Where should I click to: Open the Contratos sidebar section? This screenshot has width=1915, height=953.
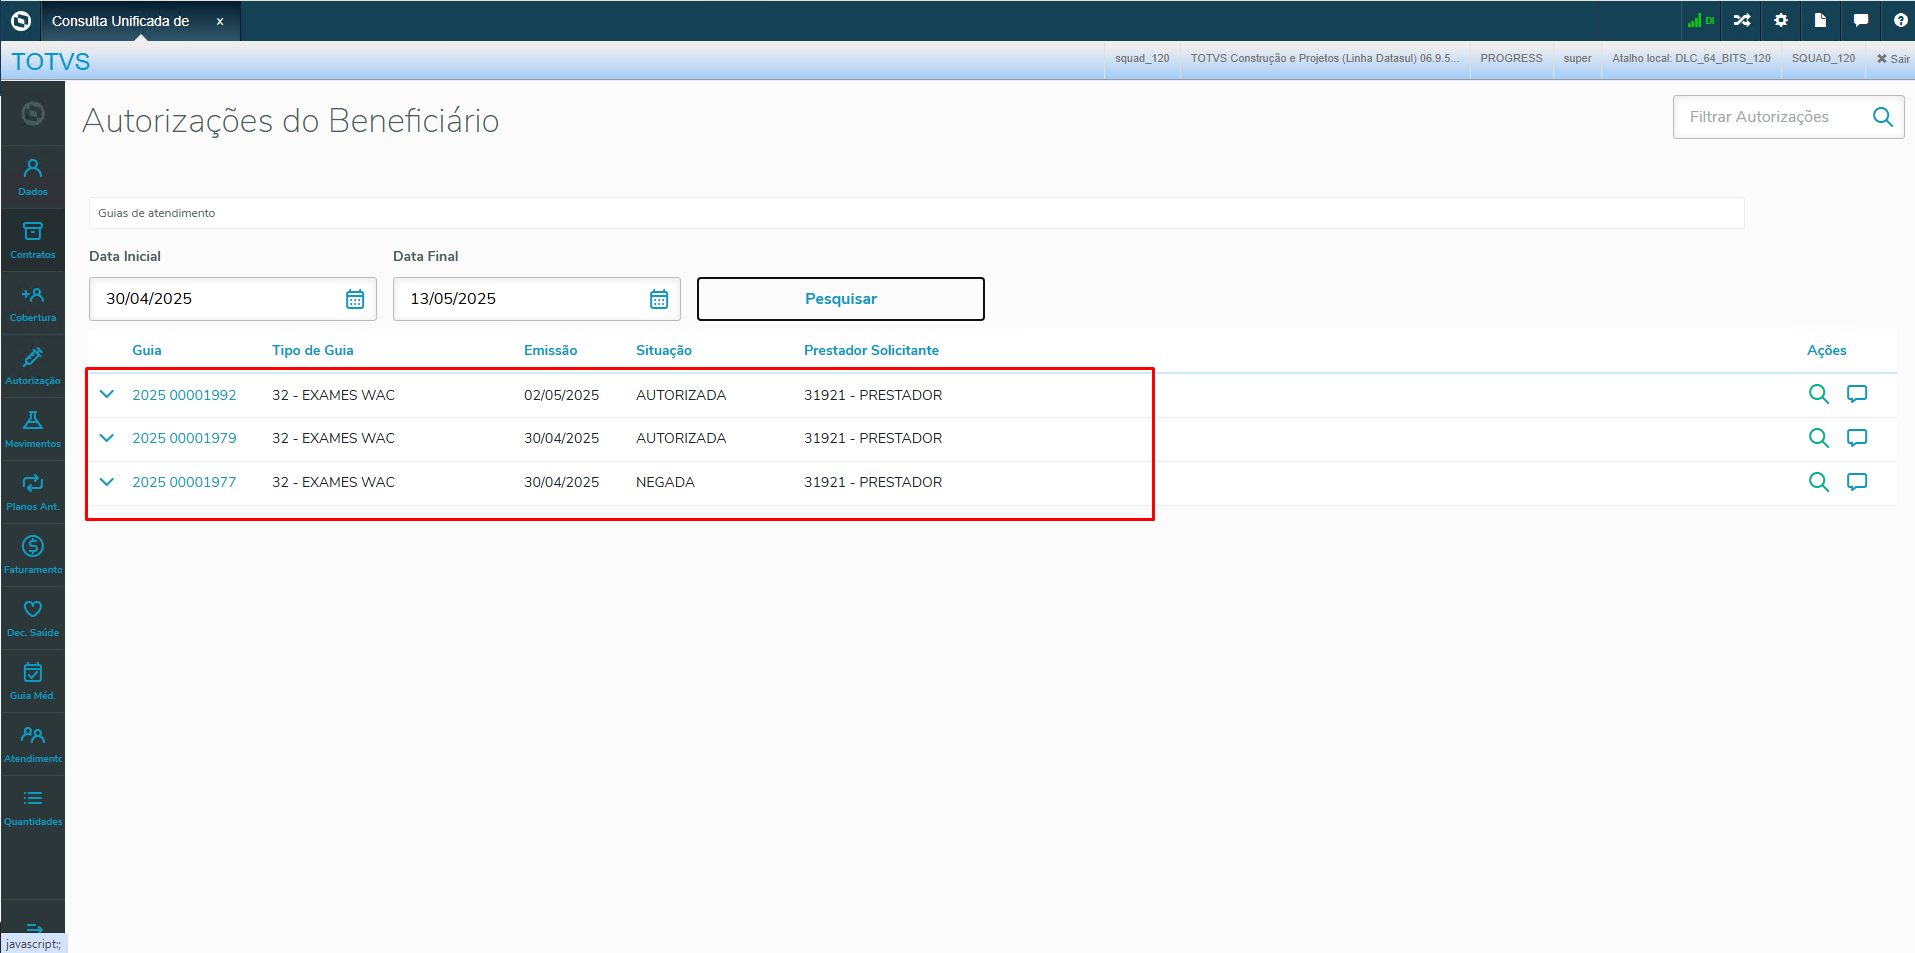pyautogui.click(x=33, y=240)
